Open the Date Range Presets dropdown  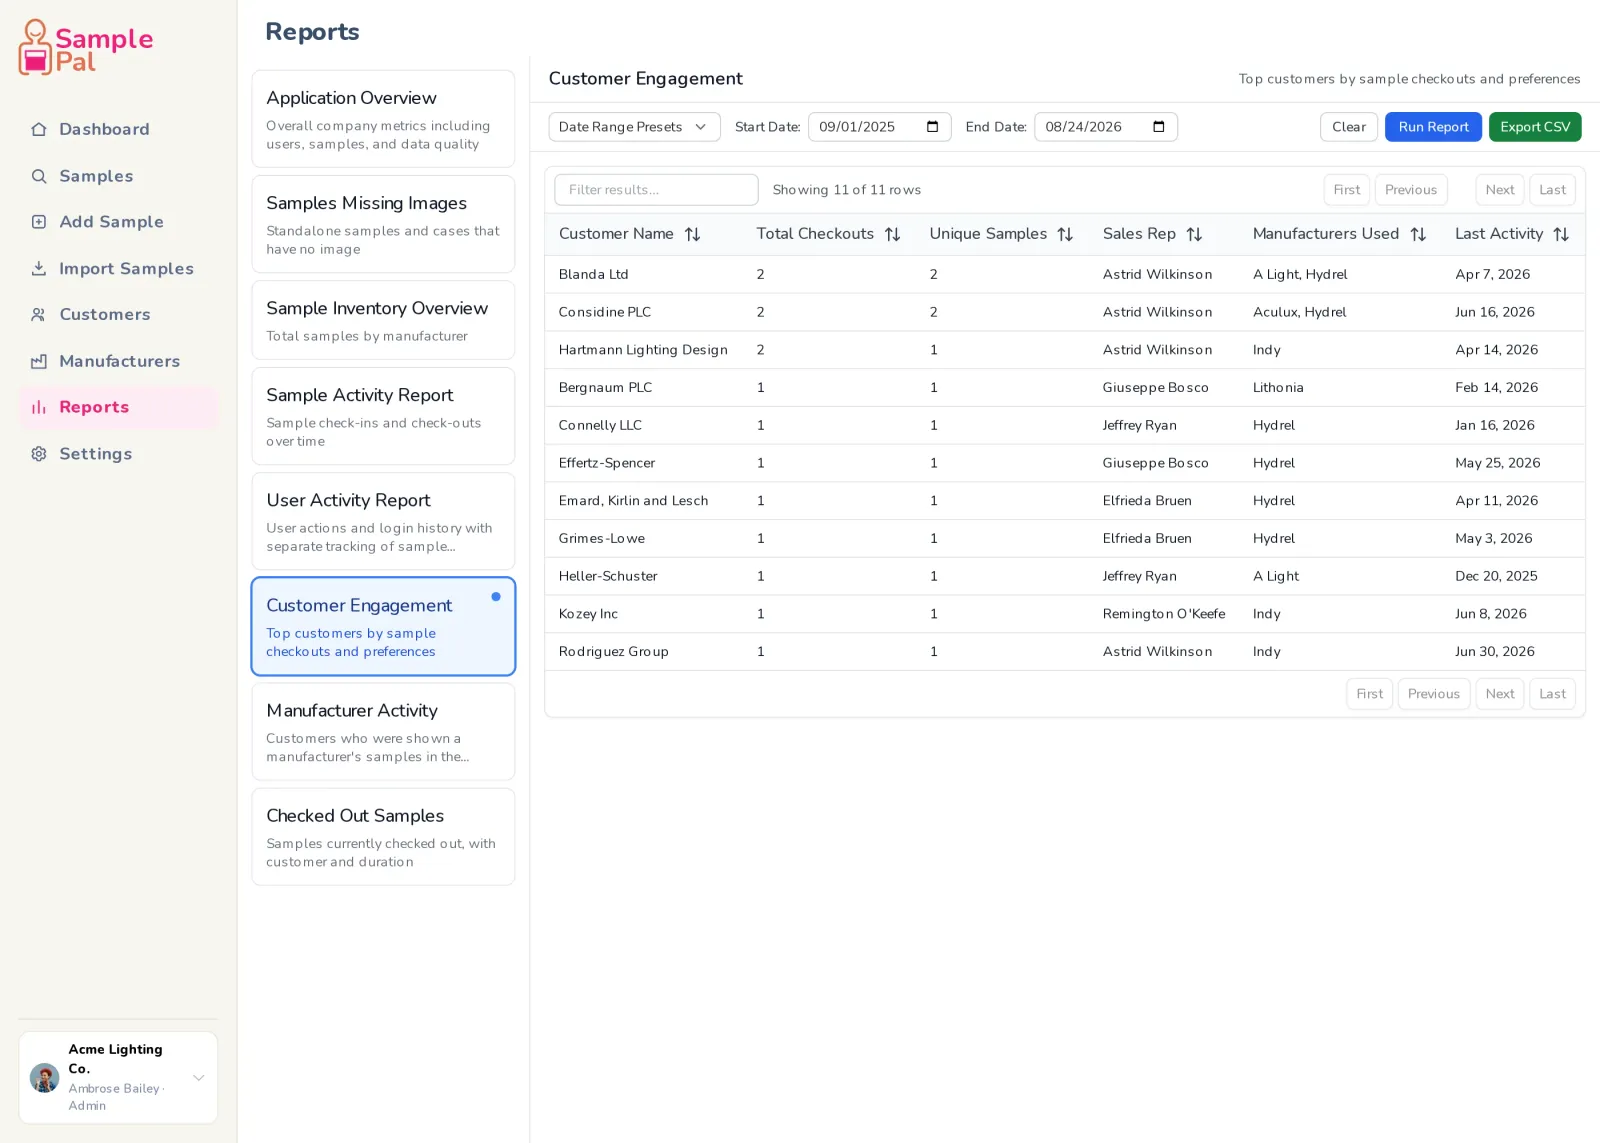pyautogui.click(x=634, y=127)
